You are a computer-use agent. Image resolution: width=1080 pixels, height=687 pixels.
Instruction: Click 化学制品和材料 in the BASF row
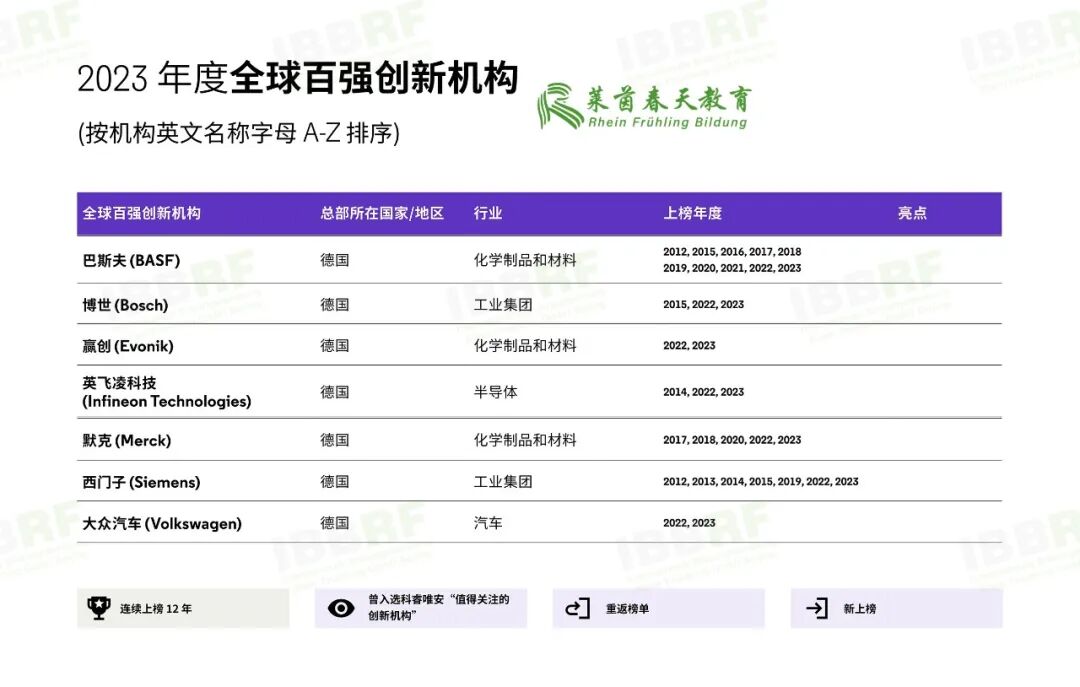[x=525, y=260]
